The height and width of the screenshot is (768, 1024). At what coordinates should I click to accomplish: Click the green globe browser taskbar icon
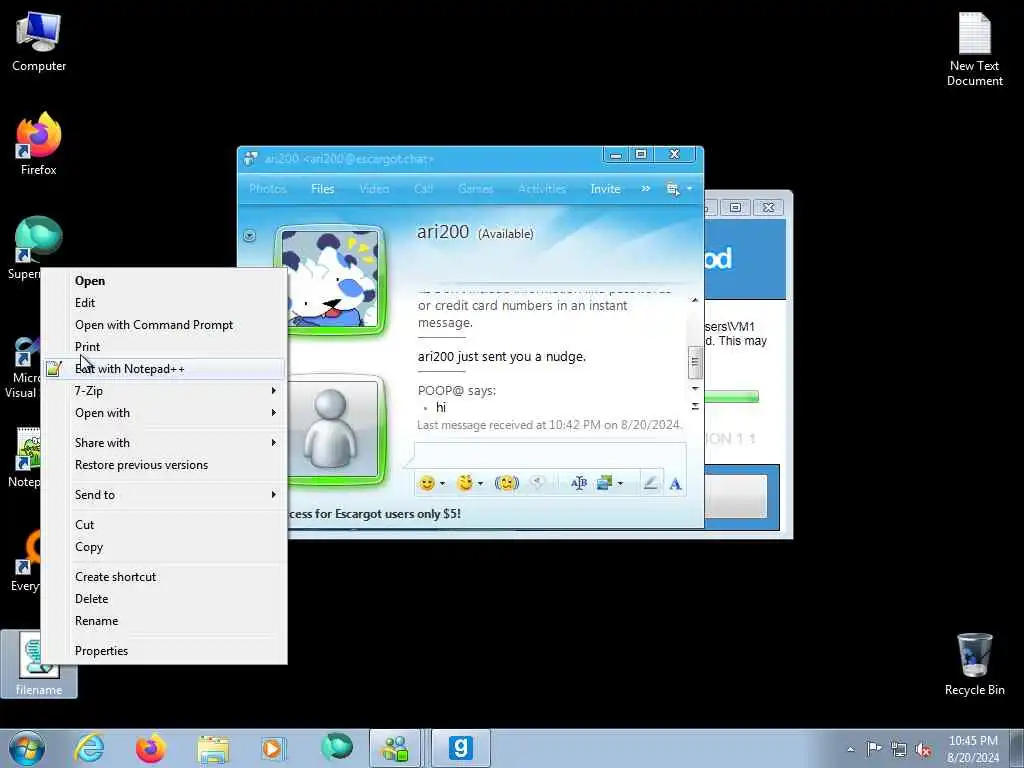point(337,747)
